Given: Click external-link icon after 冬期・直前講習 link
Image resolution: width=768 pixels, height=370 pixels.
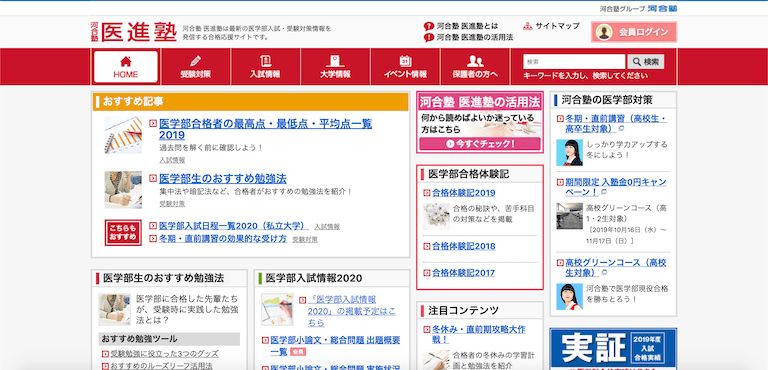Looking at the screenshot, I should click(x=621, y=129).
